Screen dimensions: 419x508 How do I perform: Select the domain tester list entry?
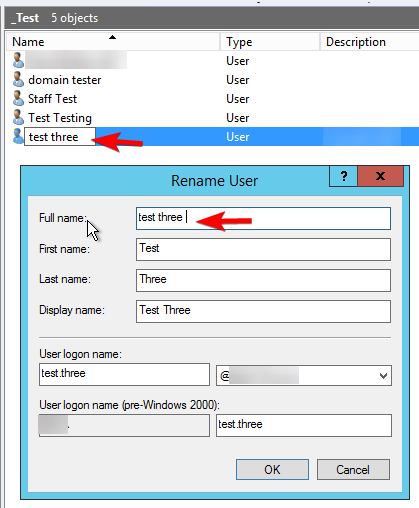point(65,80)
